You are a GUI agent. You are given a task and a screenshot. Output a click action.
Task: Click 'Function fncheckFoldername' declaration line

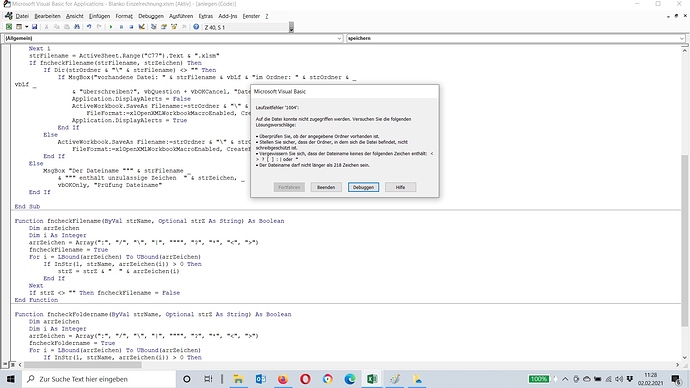coord(153,314)
